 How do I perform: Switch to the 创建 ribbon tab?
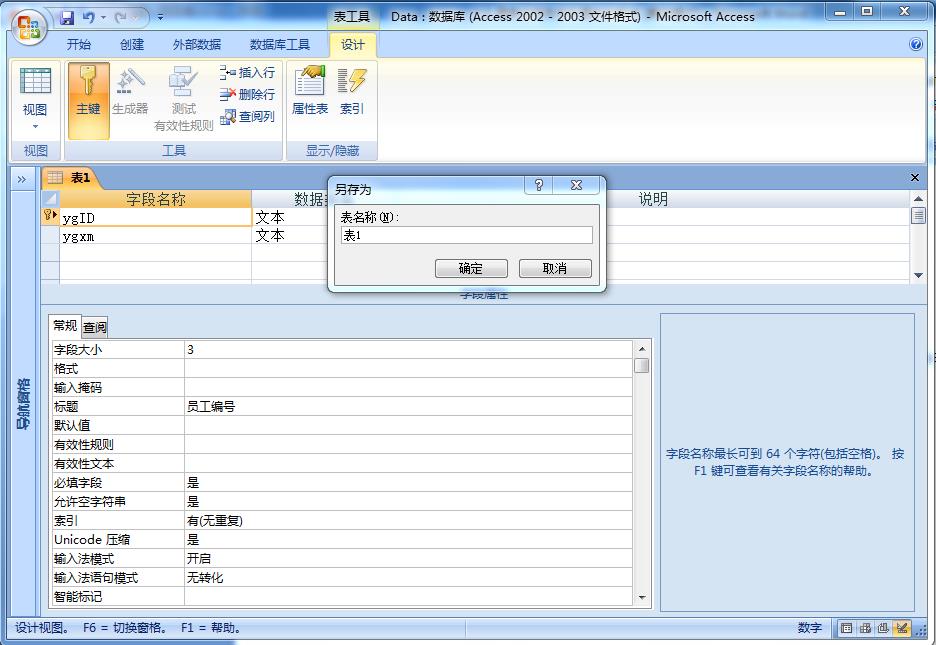pos(132,45)
